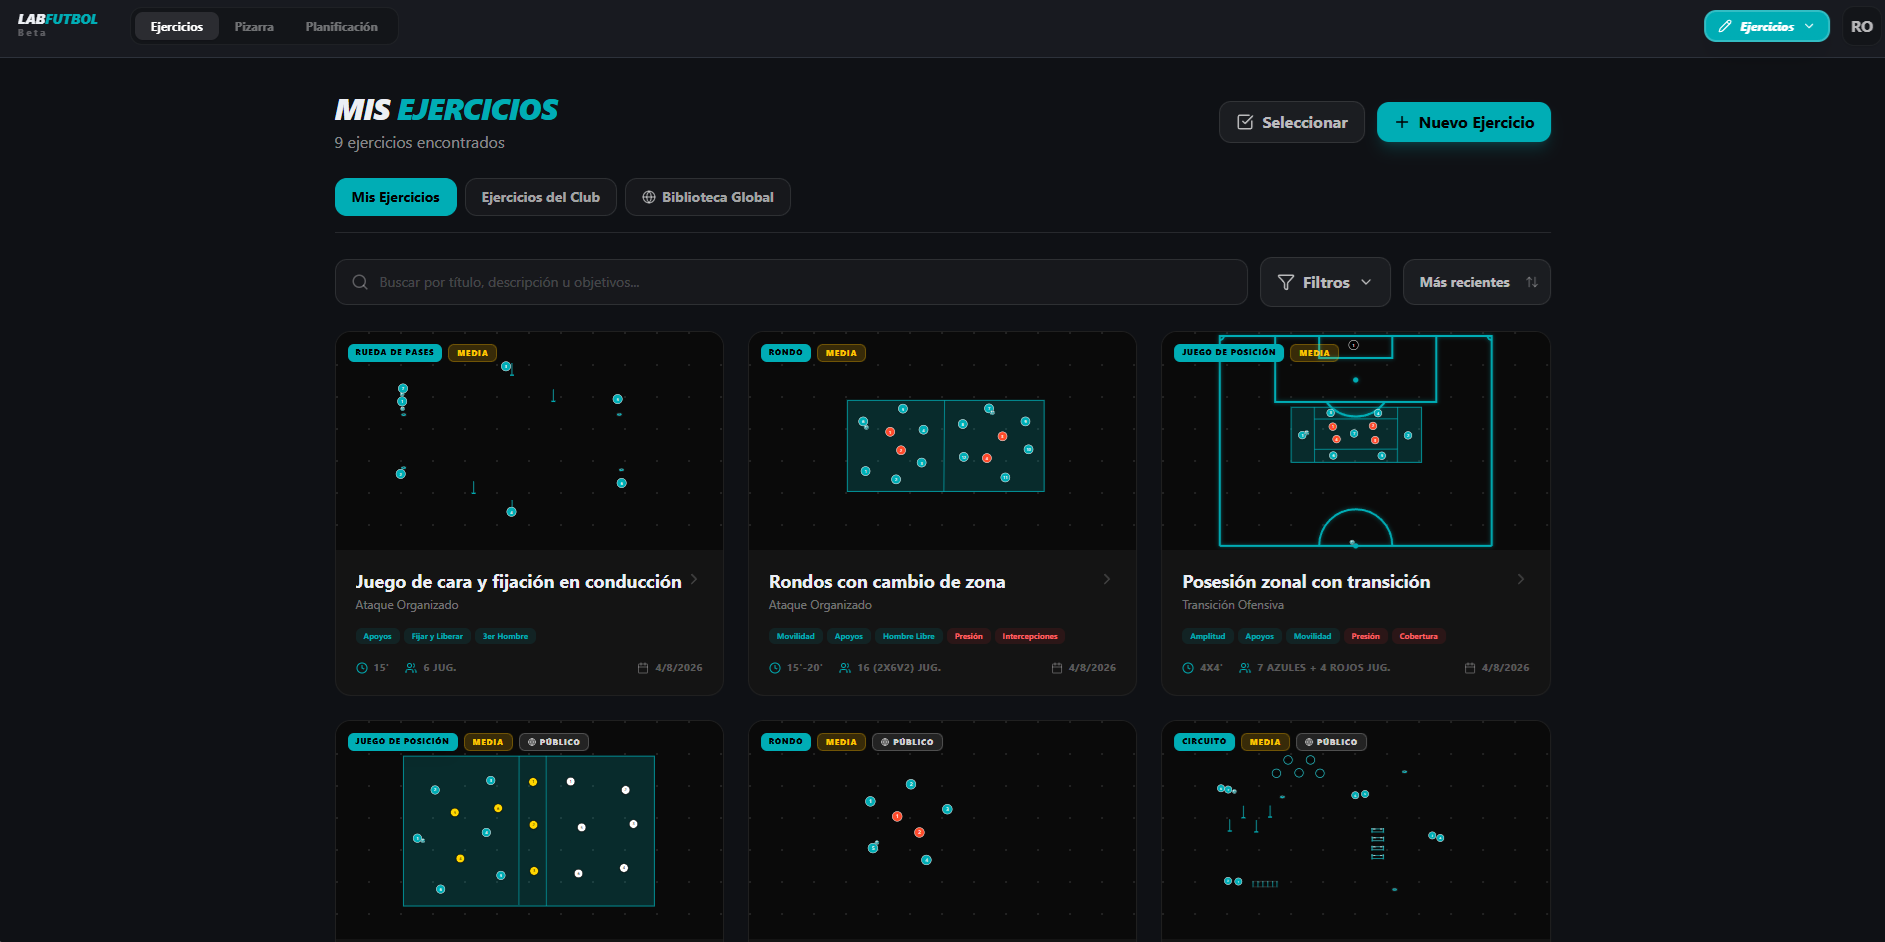This screenshot has height=942, width=1885.
Task: Click the Hombre Libre tag
Action: tap(909, 636)
